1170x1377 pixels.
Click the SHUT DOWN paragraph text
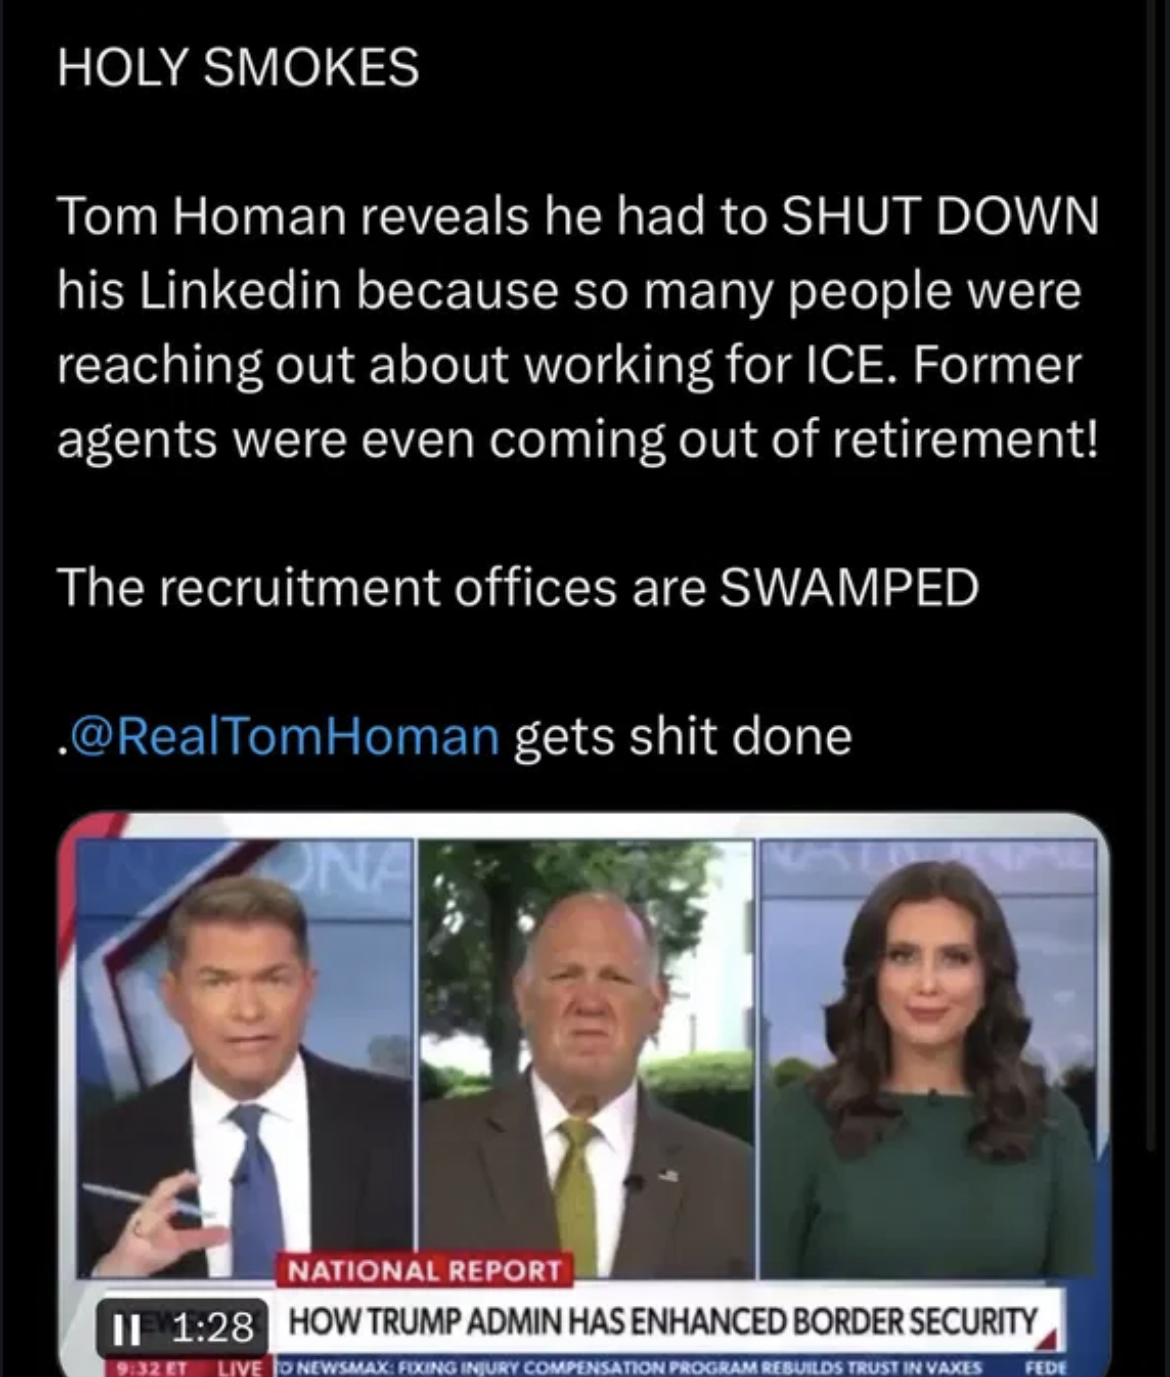pos(578,327)
